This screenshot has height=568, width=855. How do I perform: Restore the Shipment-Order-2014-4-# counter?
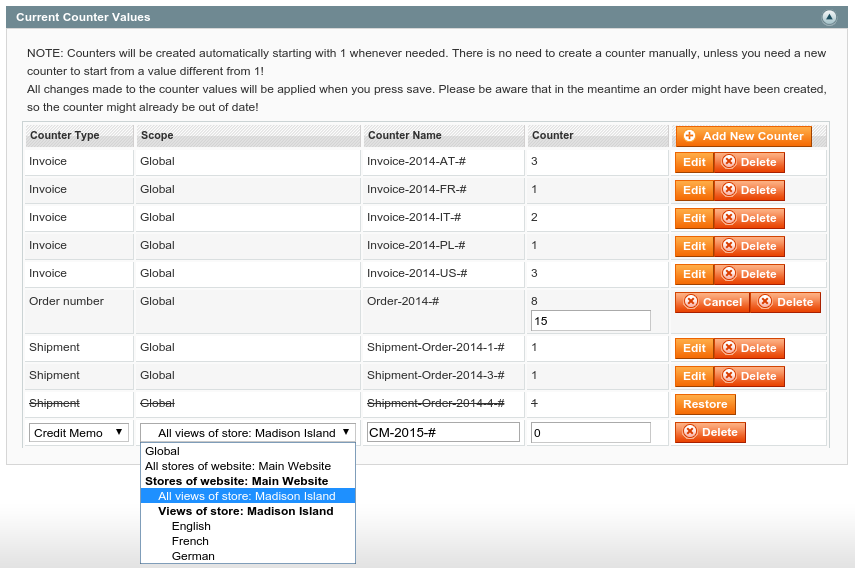click(705, 404)
